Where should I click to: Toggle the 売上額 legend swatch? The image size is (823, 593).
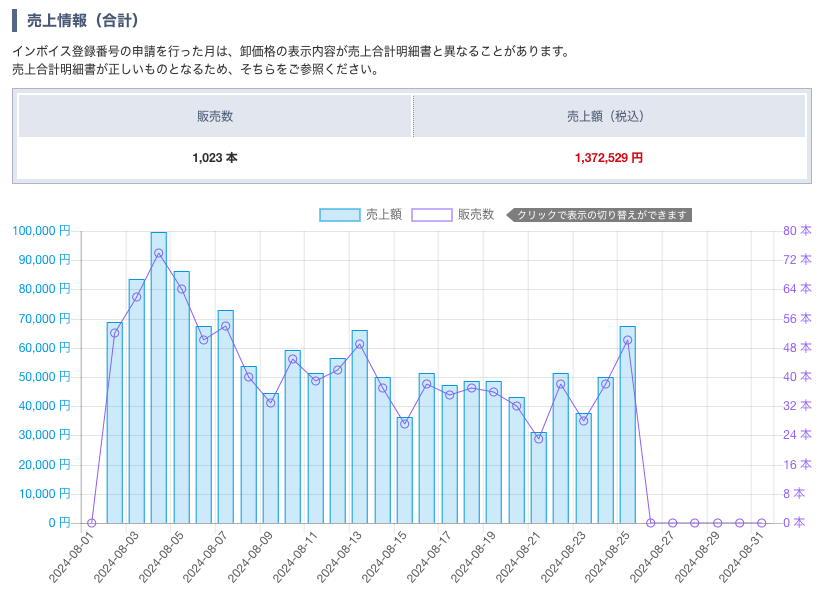(x=340, y=215)
